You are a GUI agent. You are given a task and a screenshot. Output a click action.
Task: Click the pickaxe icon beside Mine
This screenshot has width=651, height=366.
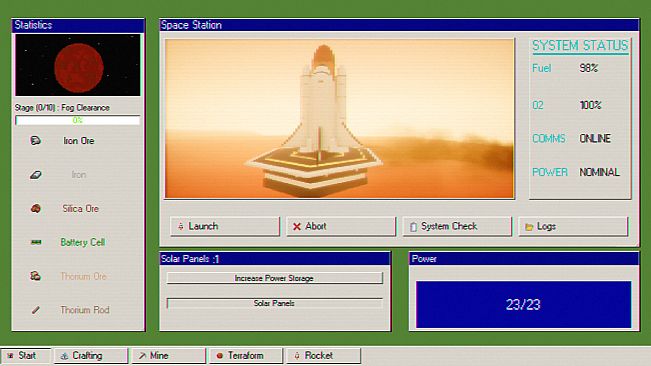click(x=142, y=356)
